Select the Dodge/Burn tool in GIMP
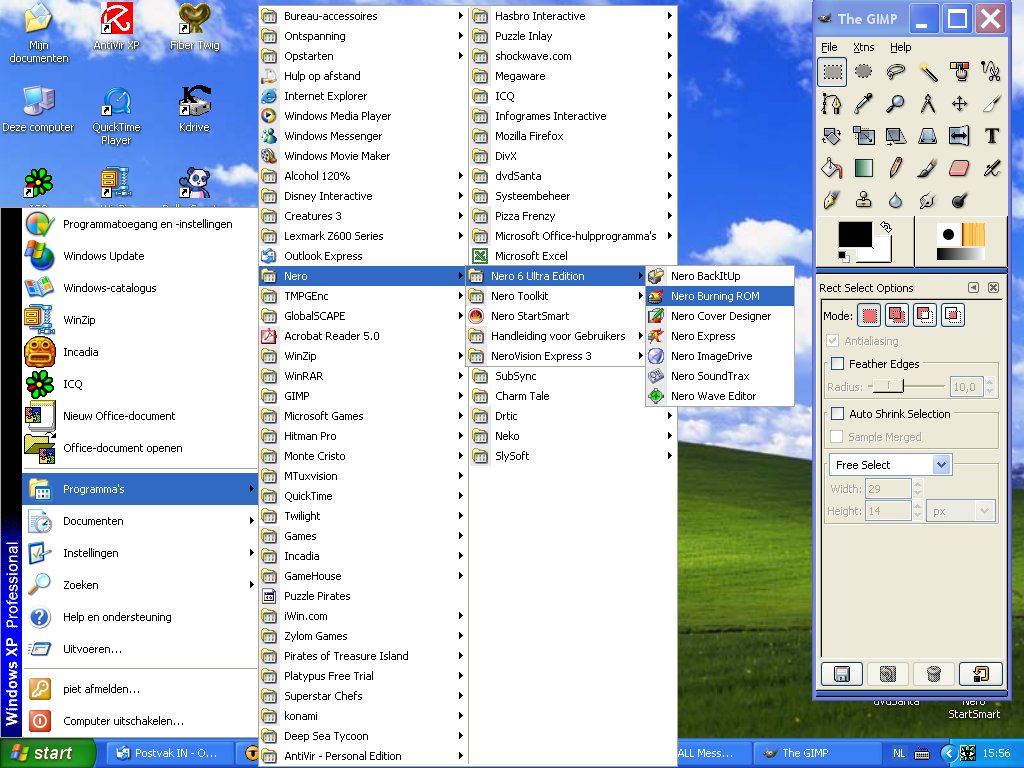Screen dimensions: 1024x768 tap(960, 200)
